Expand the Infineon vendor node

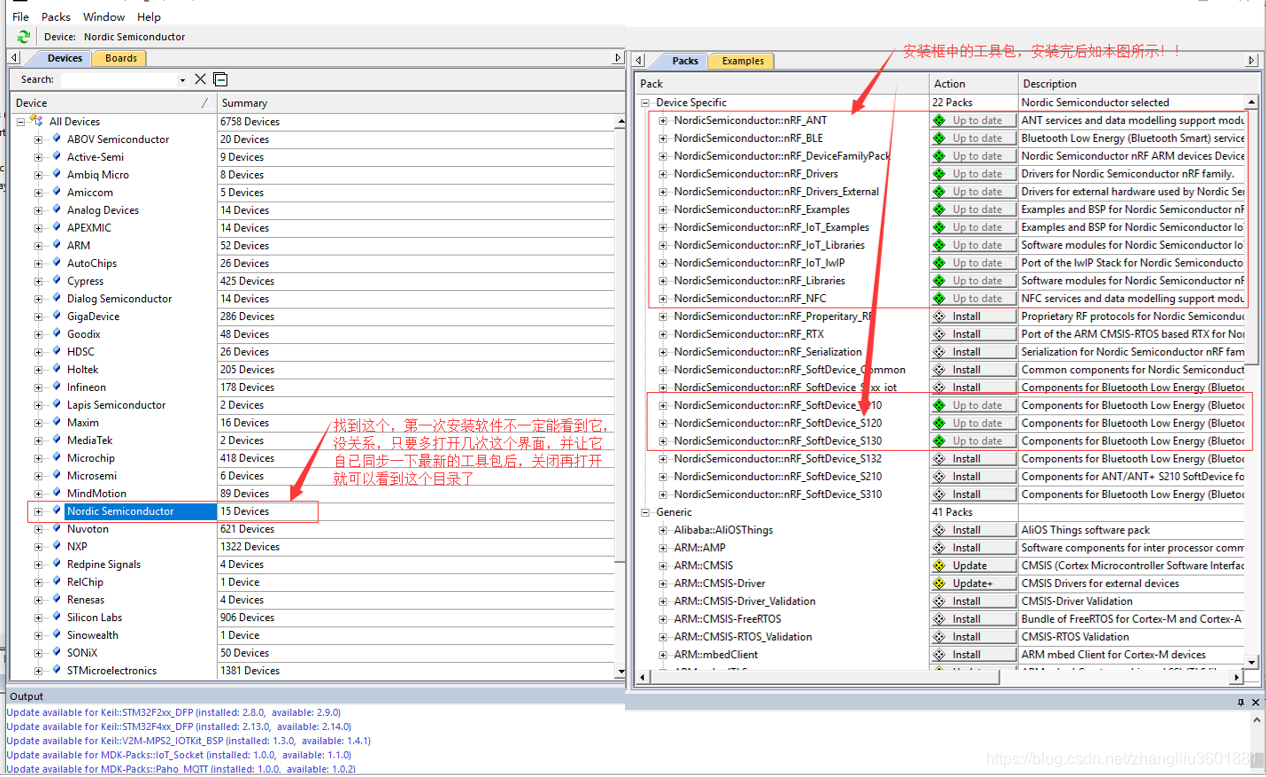(39, 388)
